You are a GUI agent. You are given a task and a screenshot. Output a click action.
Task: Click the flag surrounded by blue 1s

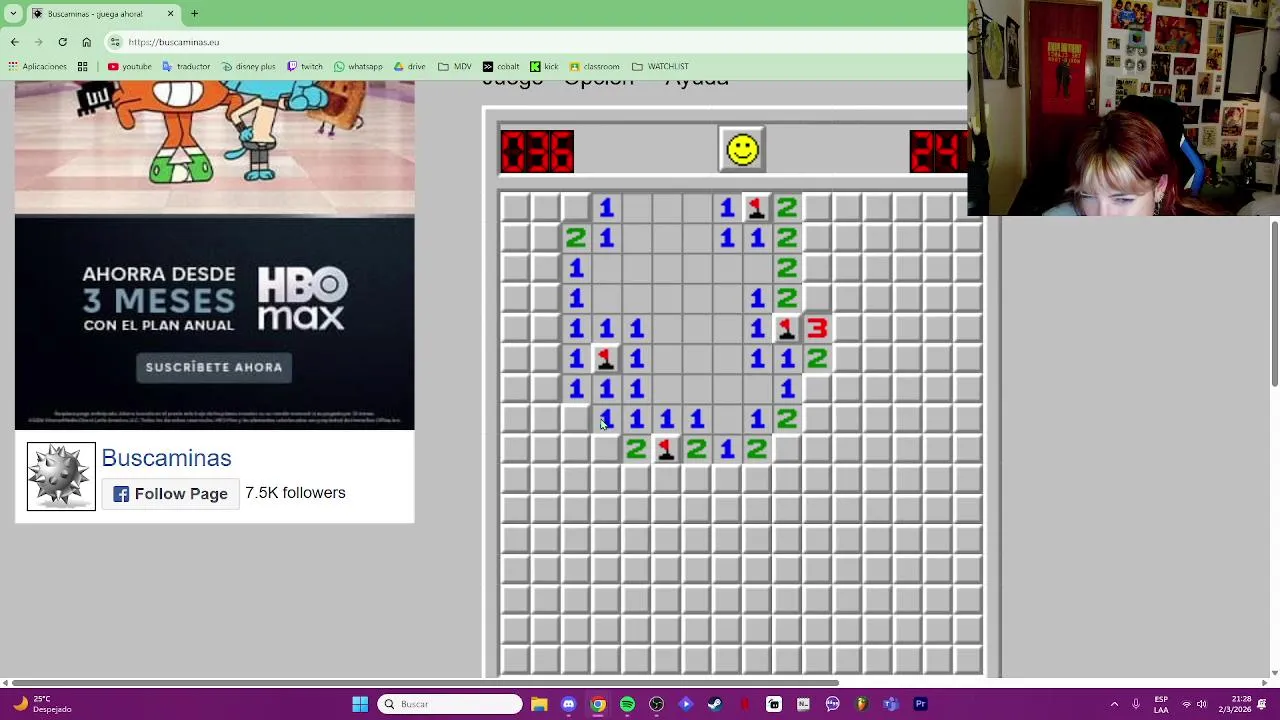[606, 358]
